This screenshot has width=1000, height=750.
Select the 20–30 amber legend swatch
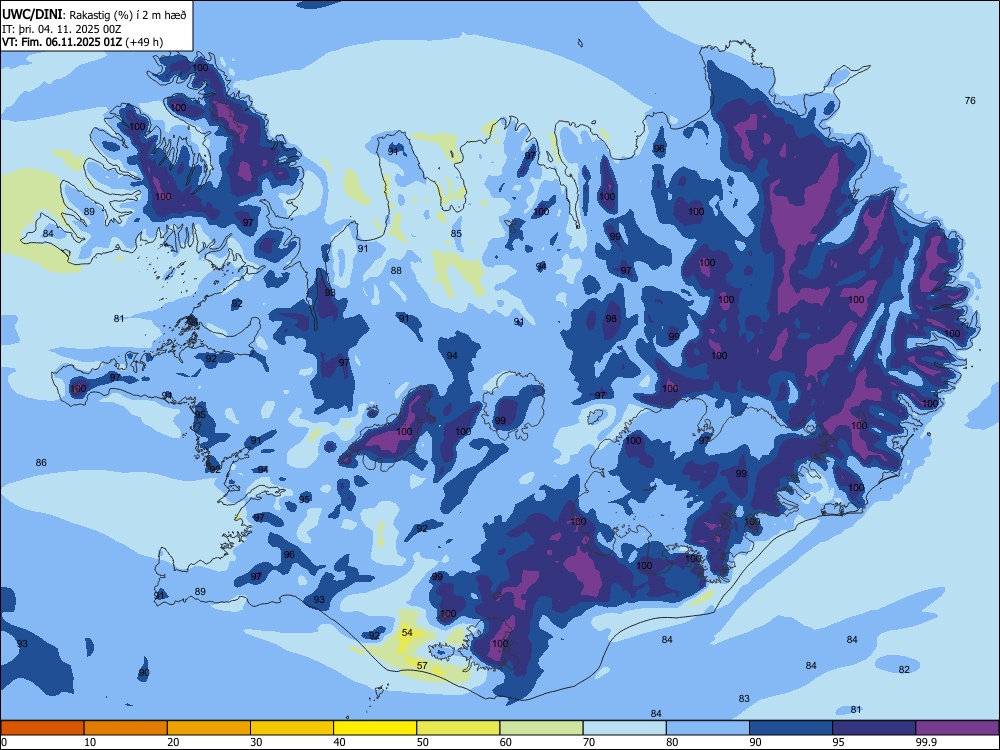click(x=209, y=728)
